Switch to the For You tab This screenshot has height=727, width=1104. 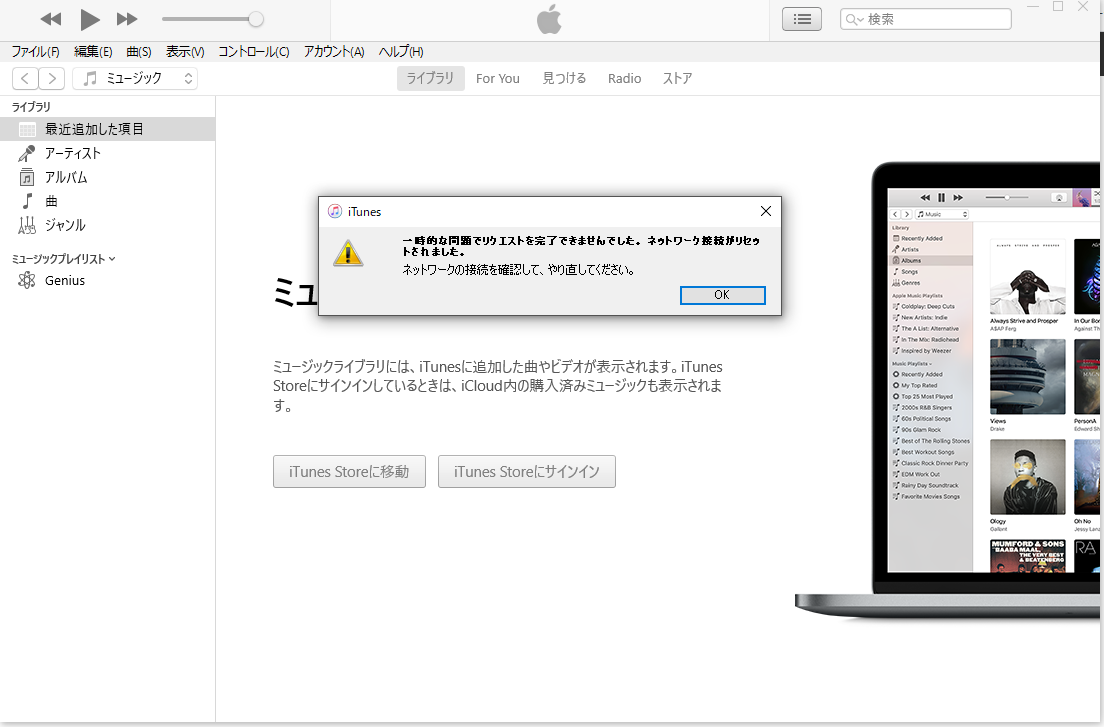pos(498,78)
